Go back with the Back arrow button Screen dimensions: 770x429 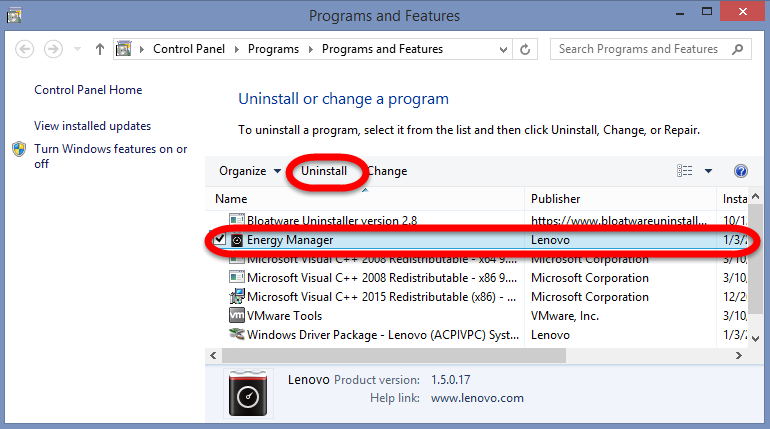click(x=25, y=49)
